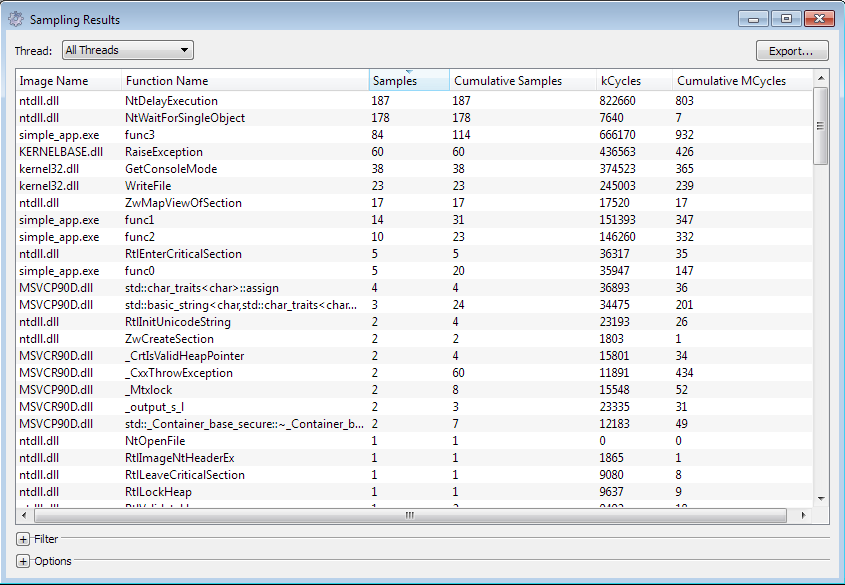Select the ZwMapViewOfSection row

(414, 203)
